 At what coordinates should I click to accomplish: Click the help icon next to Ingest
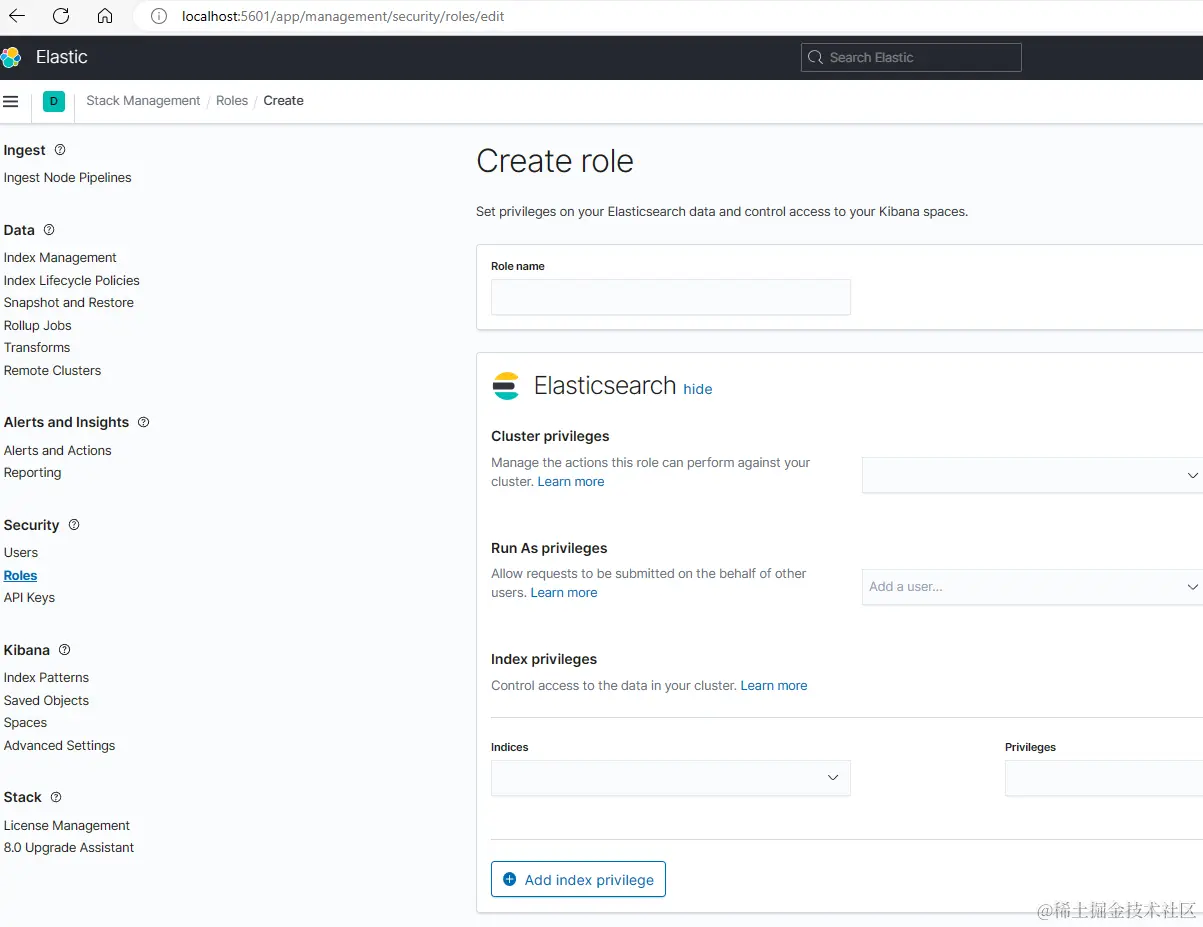(x=60, y=150)
